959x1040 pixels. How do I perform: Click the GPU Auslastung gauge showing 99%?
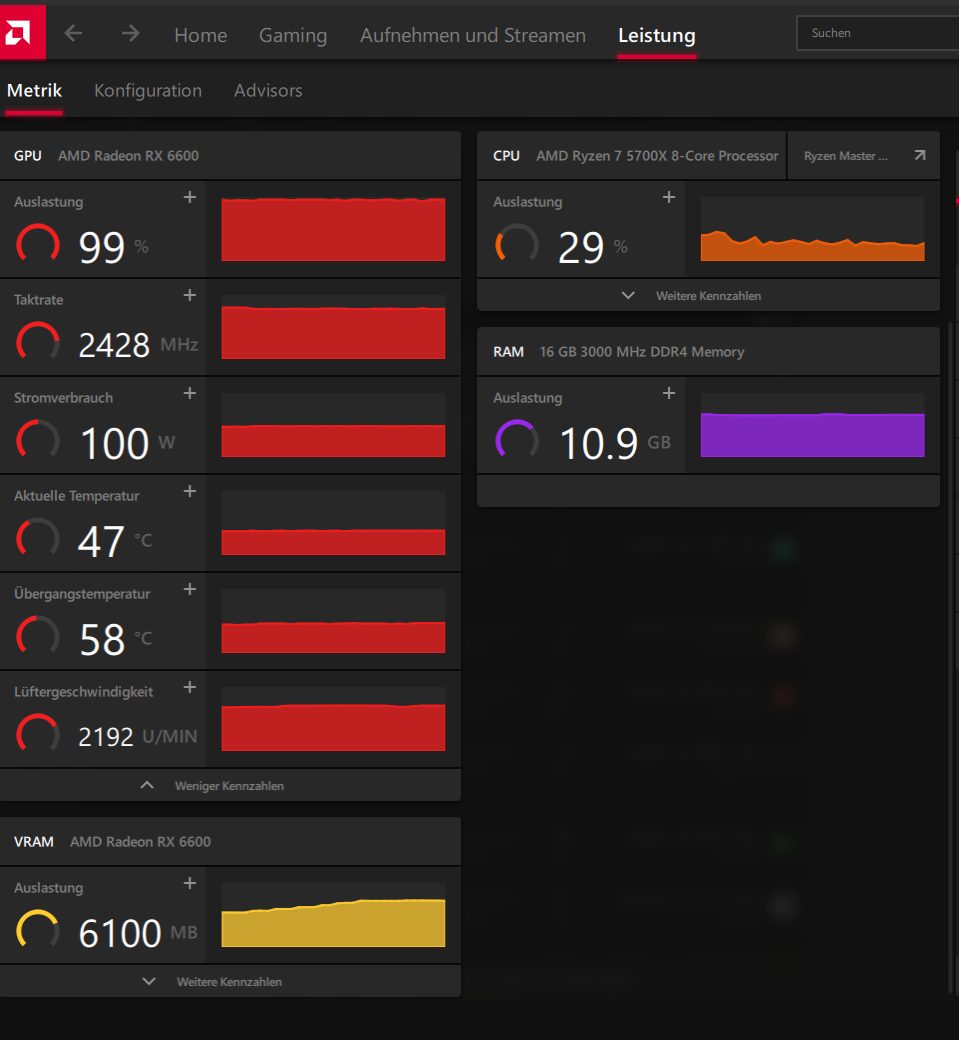(38, 243)
